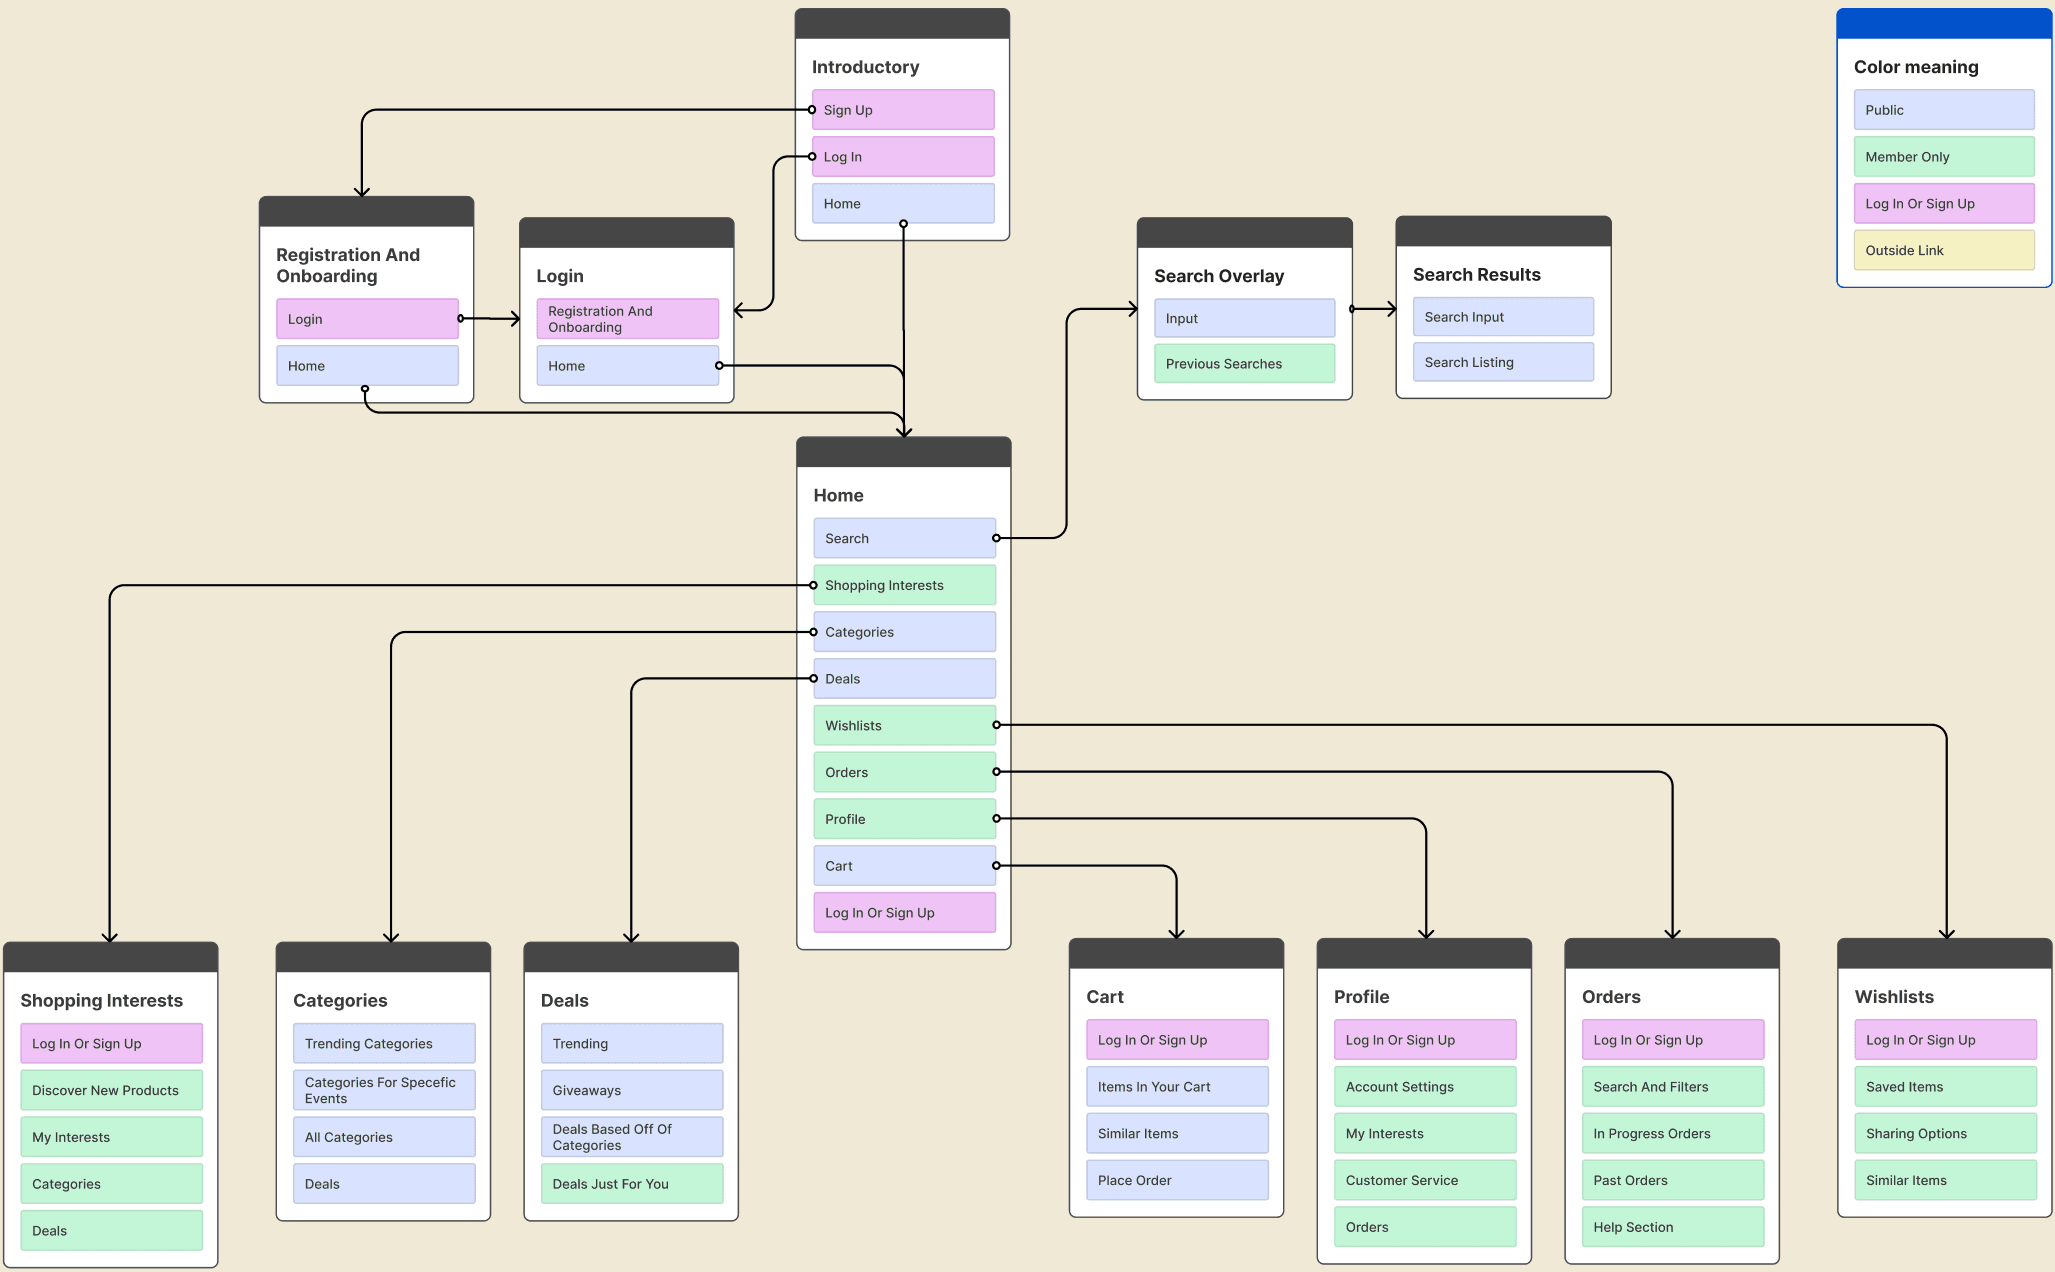
Task: Select Giveaways in the Deals card
Action: coord(631,1090)
